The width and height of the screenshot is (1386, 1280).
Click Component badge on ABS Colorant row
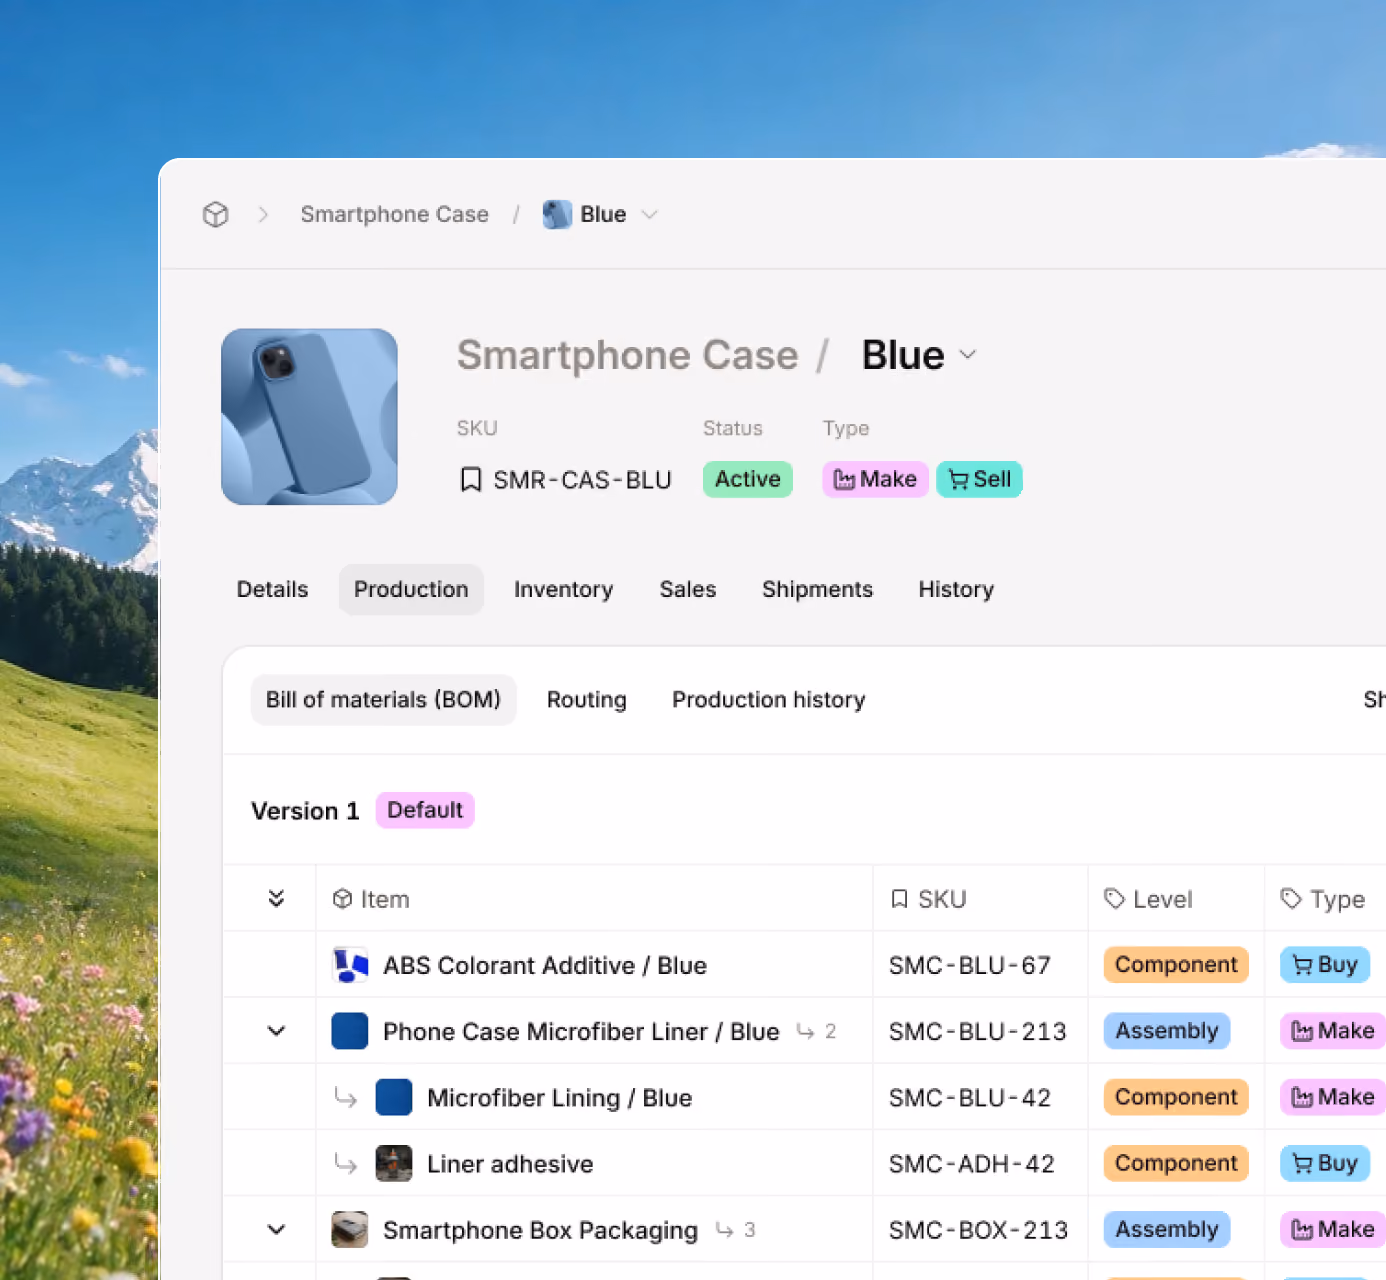[x=1176, y=965]
